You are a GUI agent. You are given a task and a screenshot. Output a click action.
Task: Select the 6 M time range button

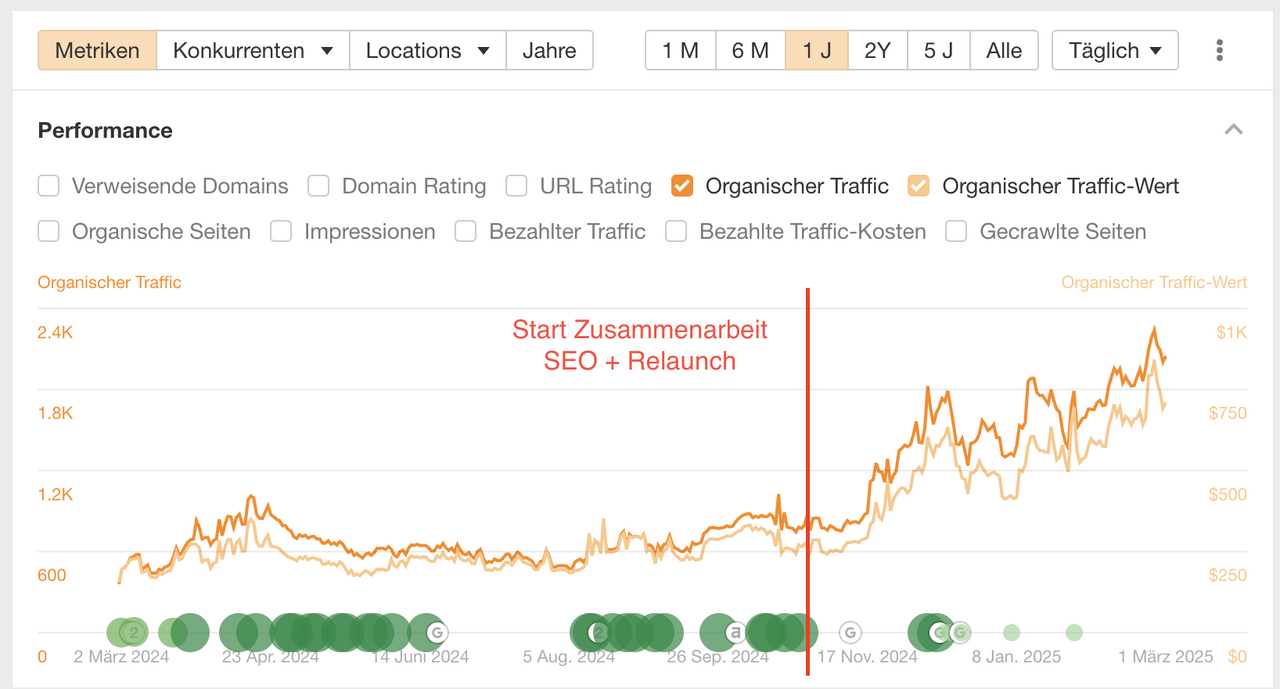tap(750, 50)
